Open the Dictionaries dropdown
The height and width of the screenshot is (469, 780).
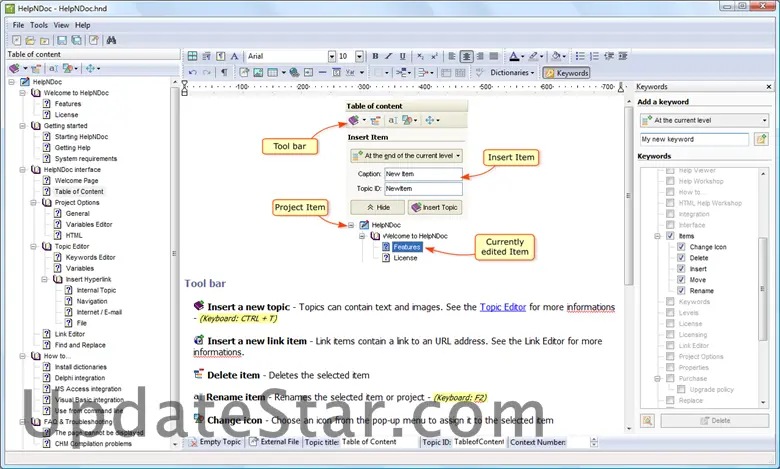pos(512,73)
